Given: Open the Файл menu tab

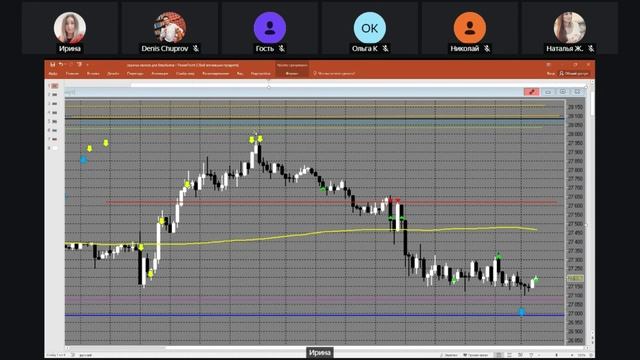Looking at the screenshot, I should tap(53, 73).
